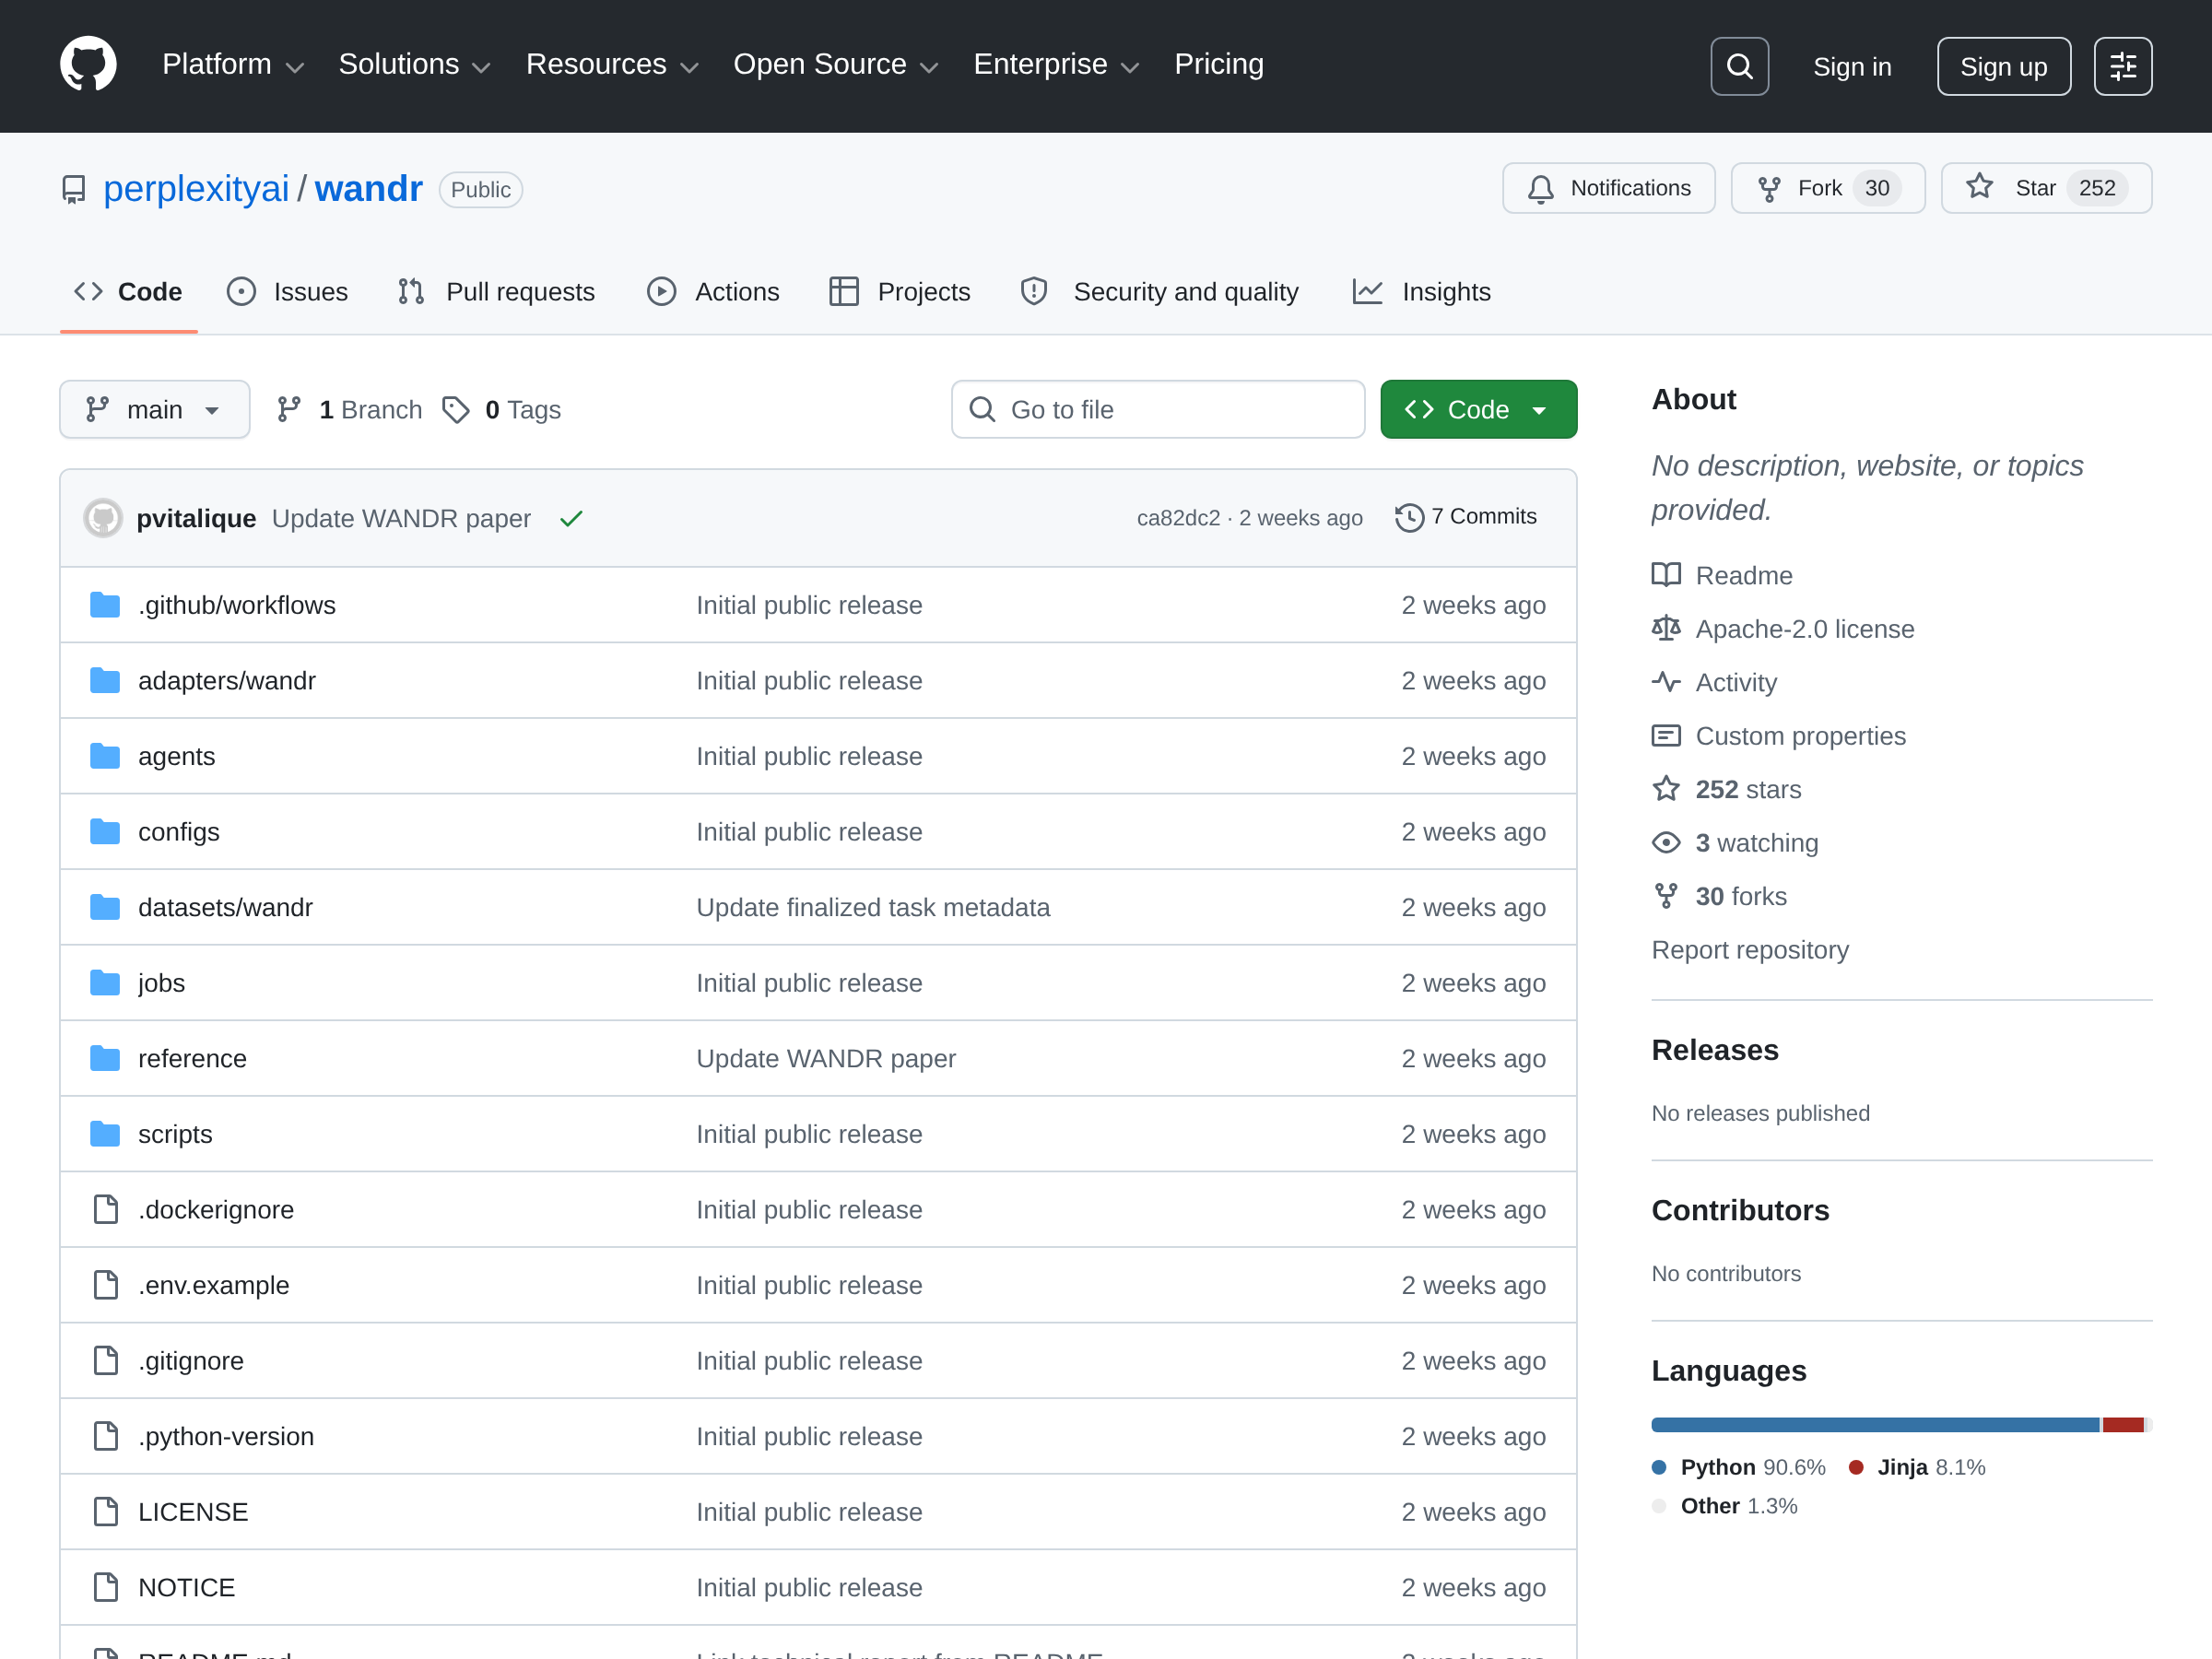Click the NOTICE file icon

105,1587
